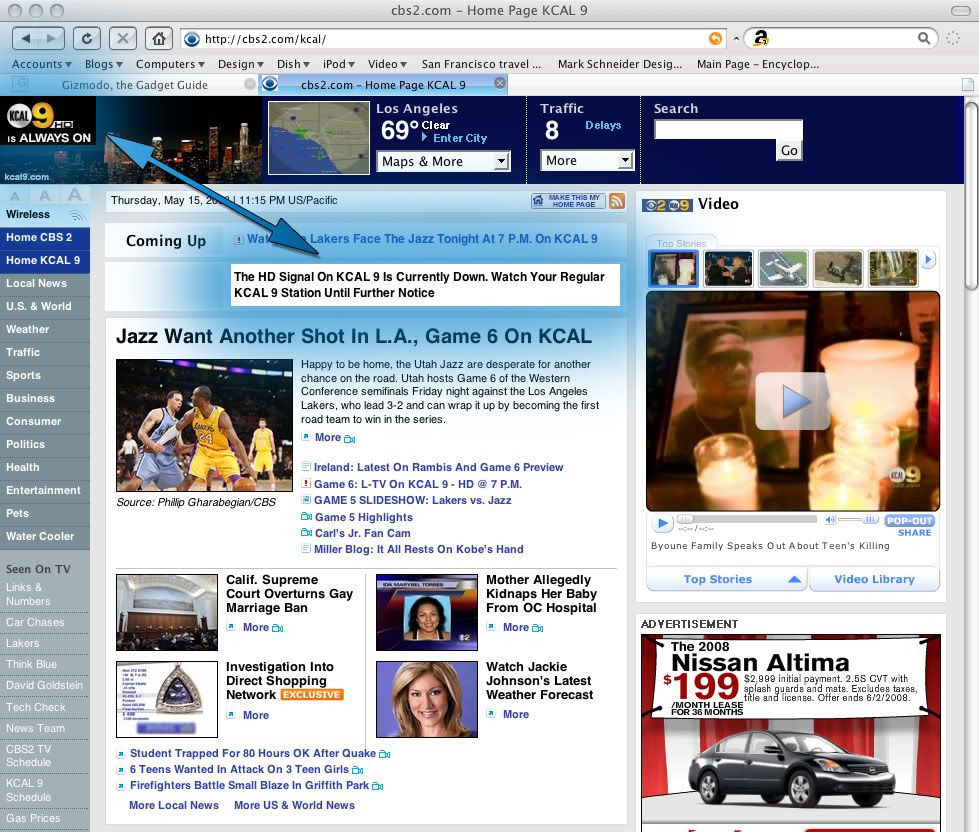The image size is (979, 832).
Task: Click the orange RSS feed icon
Action: tap(617, 201)
